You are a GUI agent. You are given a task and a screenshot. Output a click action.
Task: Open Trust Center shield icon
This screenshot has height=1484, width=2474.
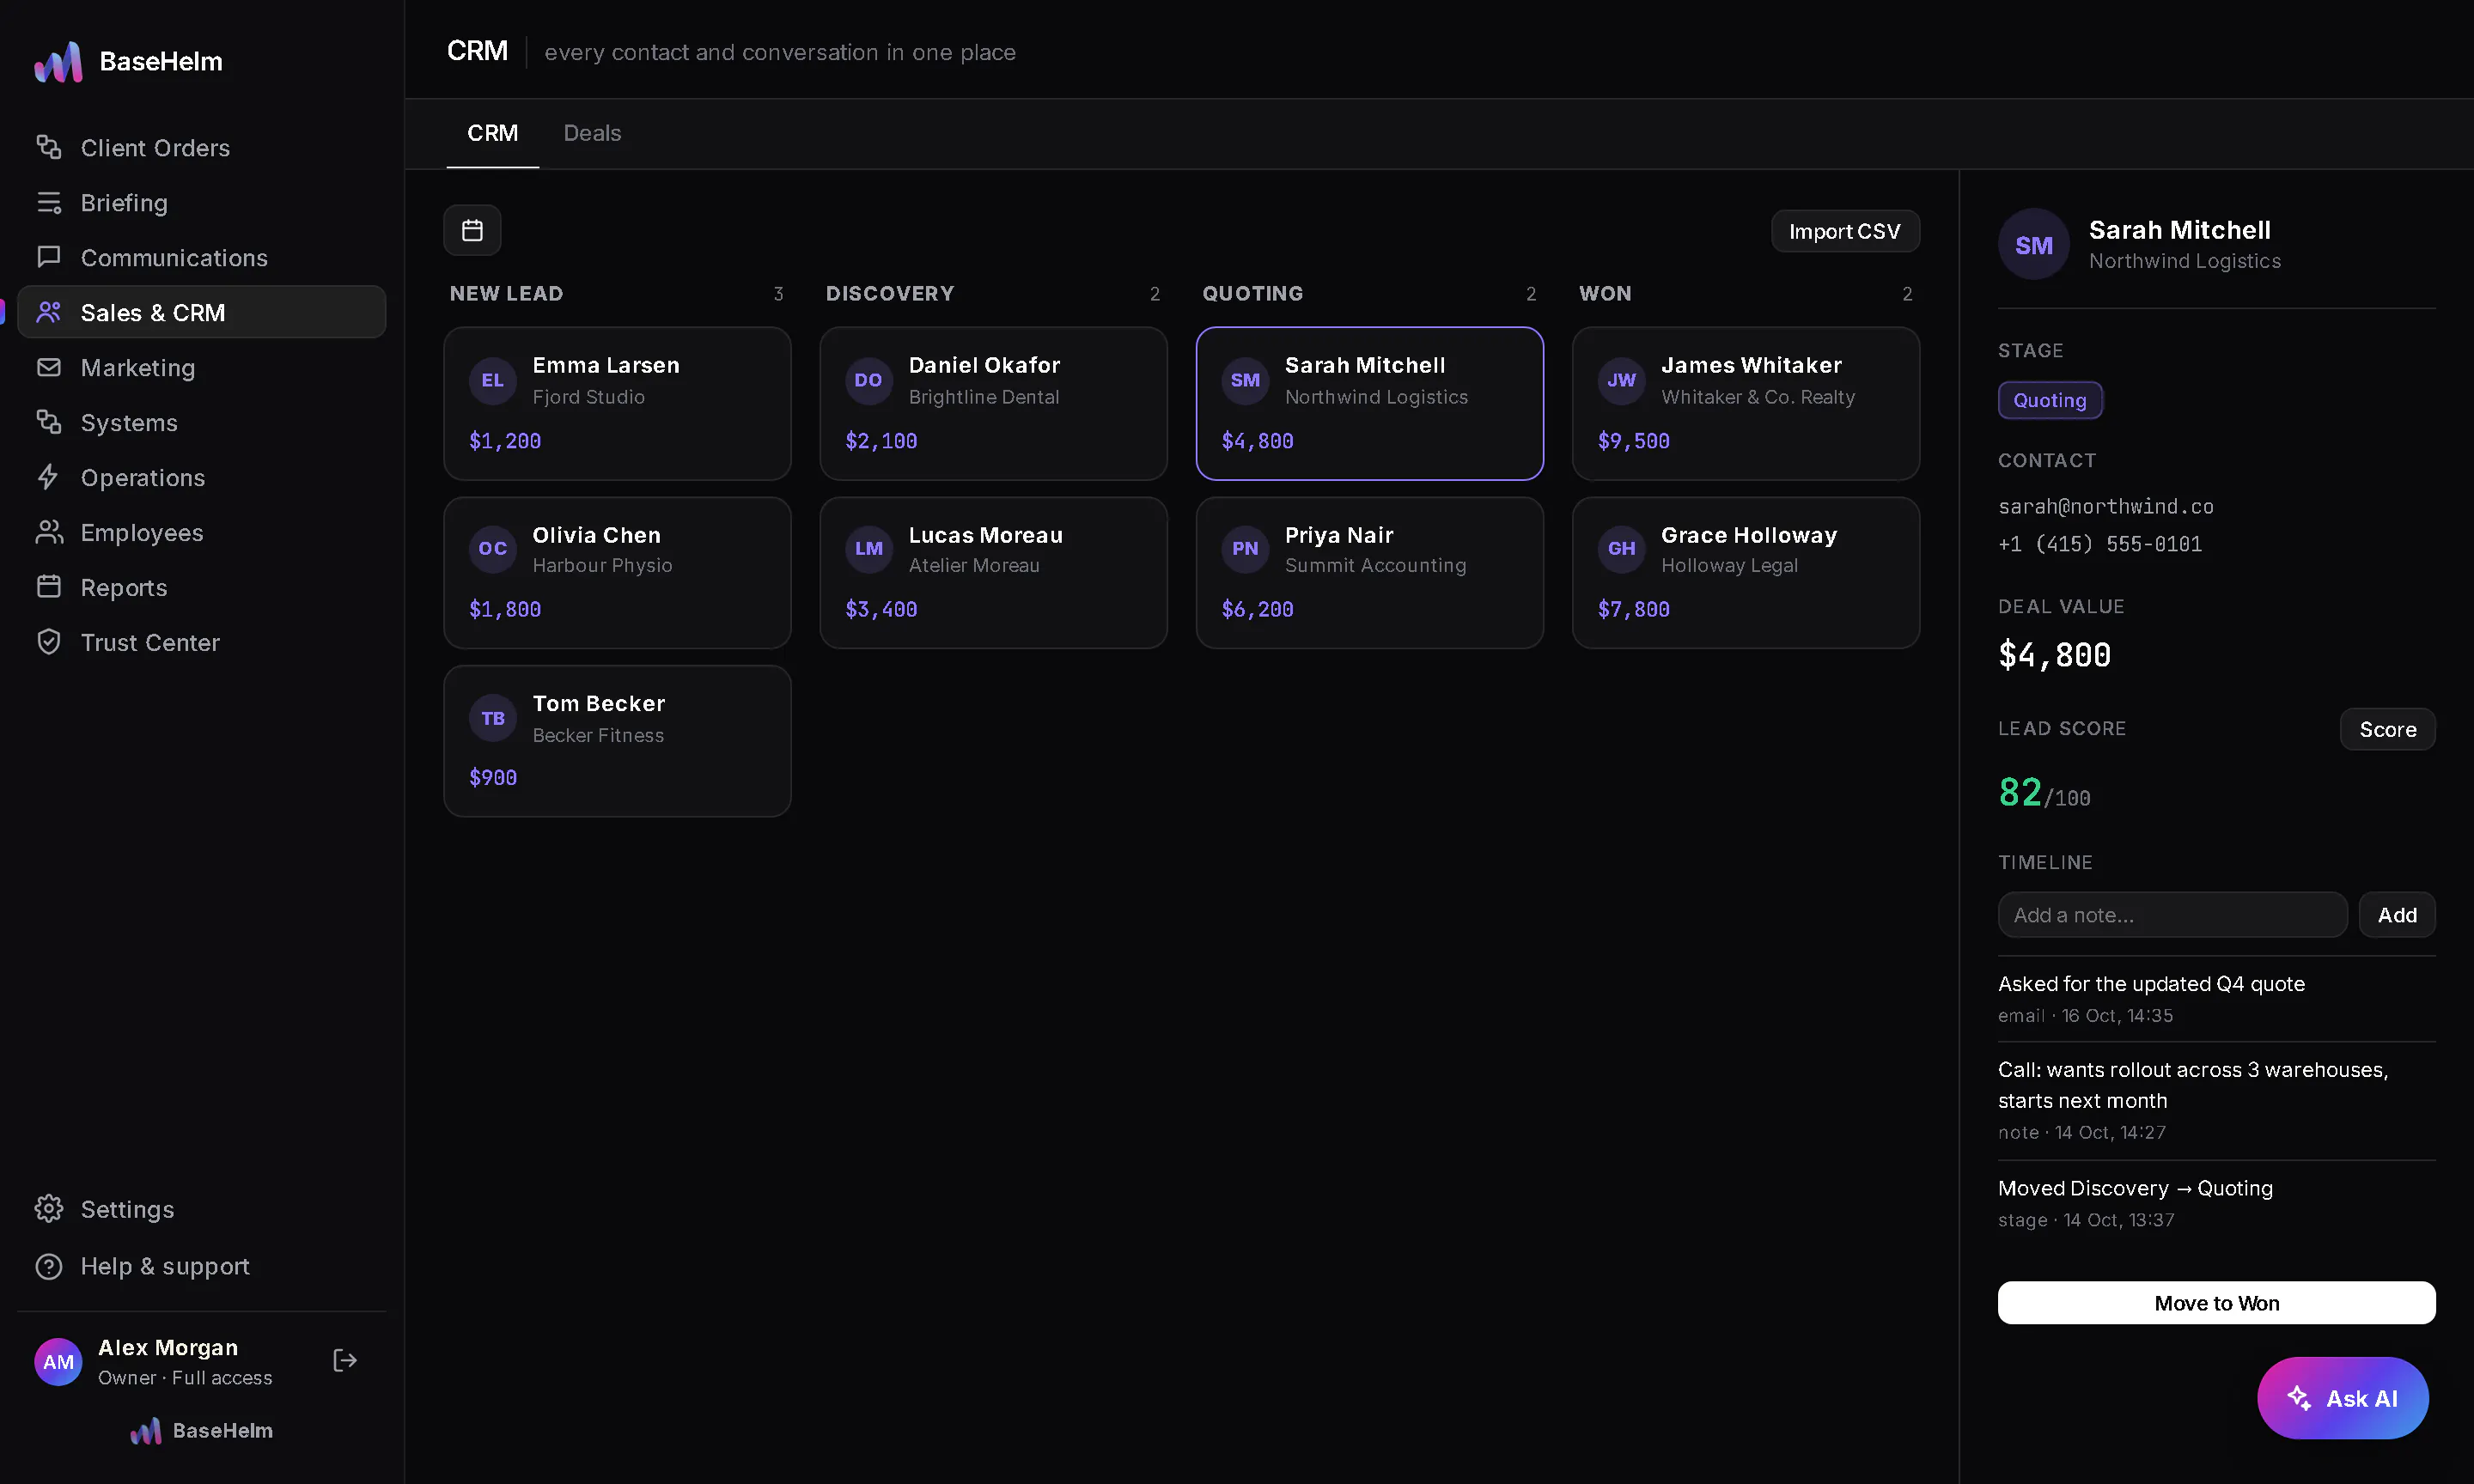pos(48,642)
